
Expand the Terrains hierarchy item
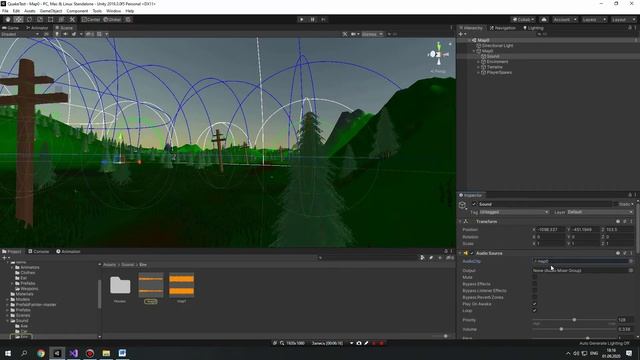[x=478, y=67]
